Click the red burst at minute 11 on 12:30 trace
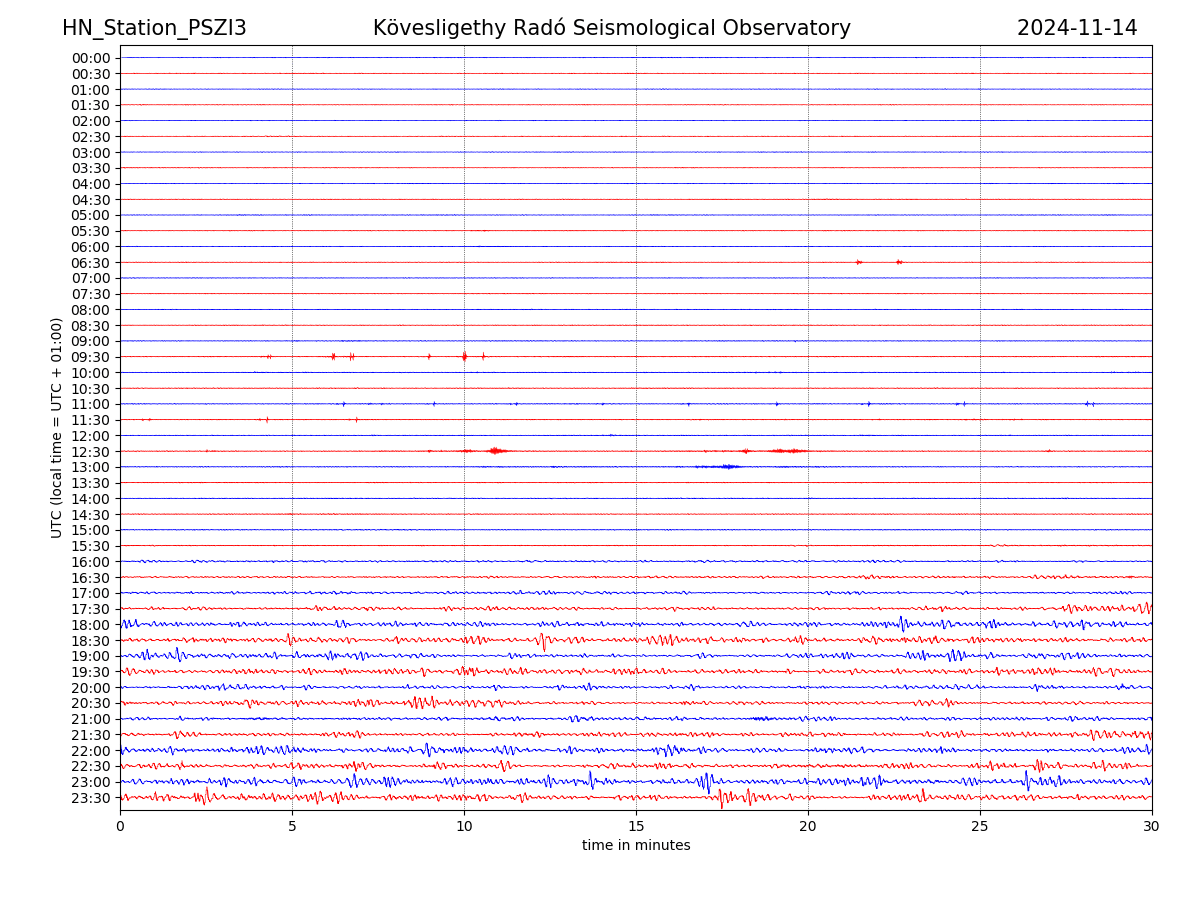The image size is (1200, 900). click(x=496, y=451)
